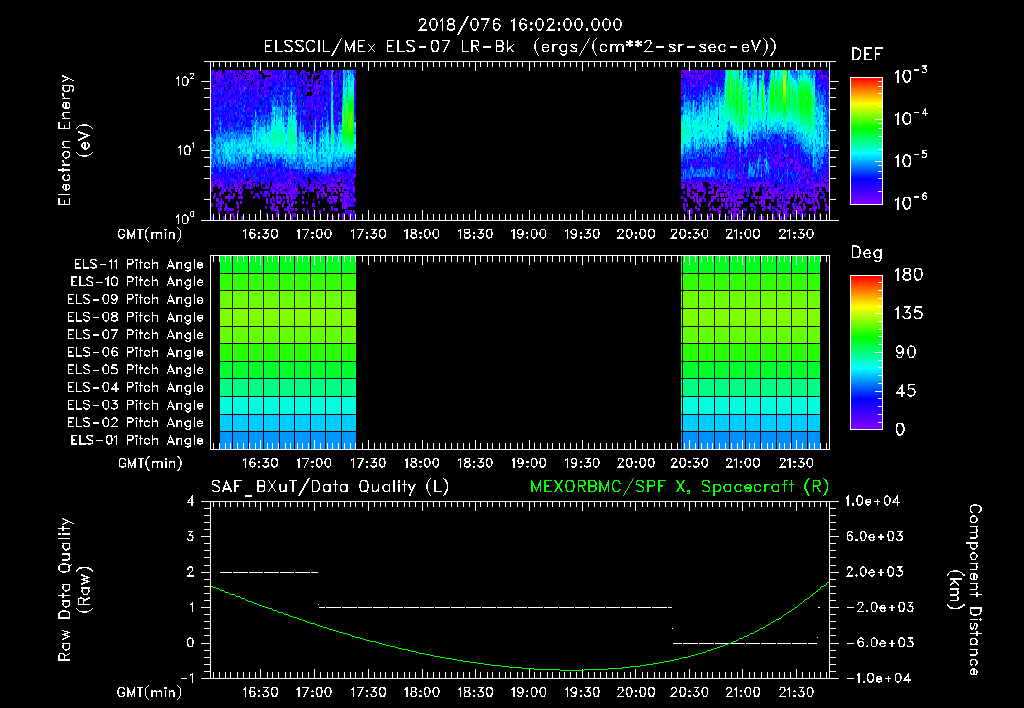
Task: Click the GMT(min) label of the data quality panel
Action: click(150, 692)
